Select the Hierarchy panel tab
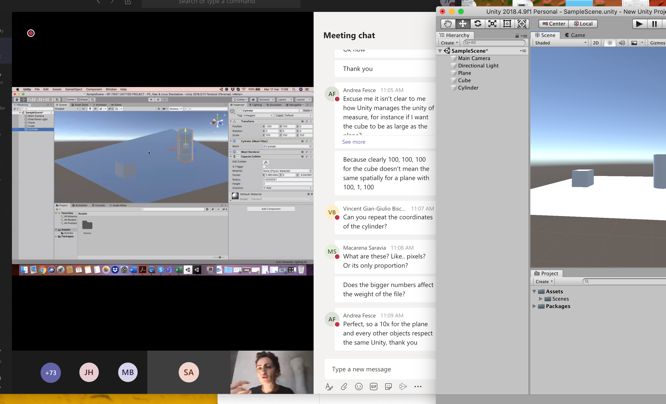 (x=454, y=35)
